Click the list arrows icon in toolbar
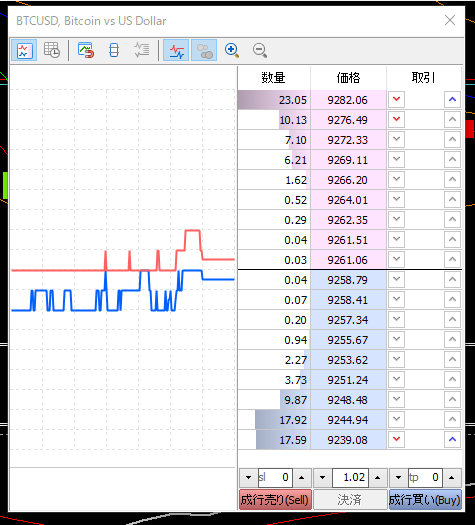Image resolution: width=475 pixels, height=525 pixels. (x=142, y=51)
